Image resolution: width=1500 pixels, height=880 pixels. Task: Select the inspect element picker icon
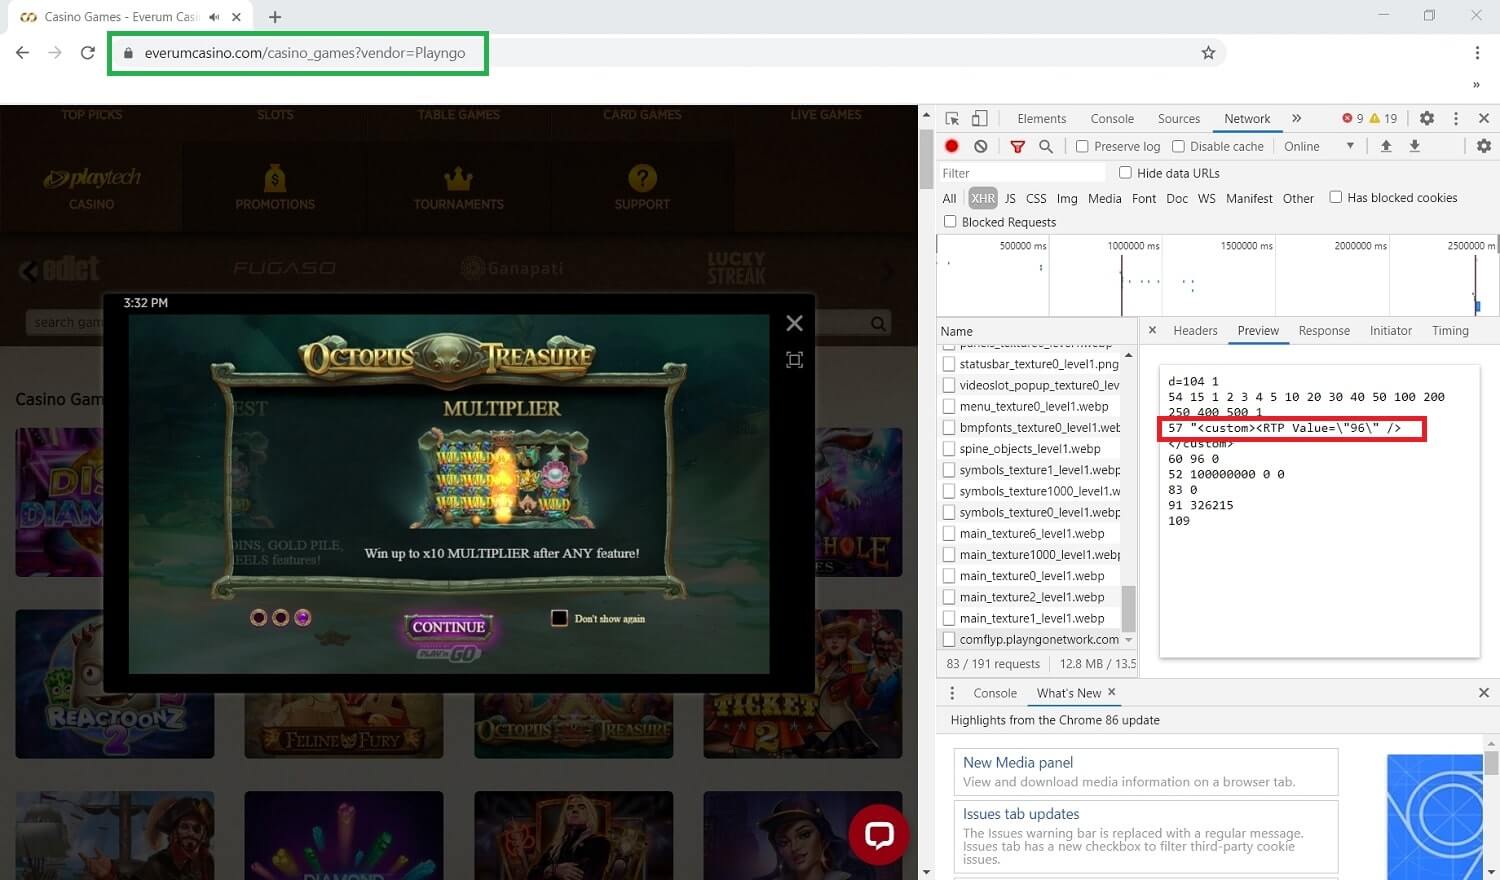pos(952,118)
